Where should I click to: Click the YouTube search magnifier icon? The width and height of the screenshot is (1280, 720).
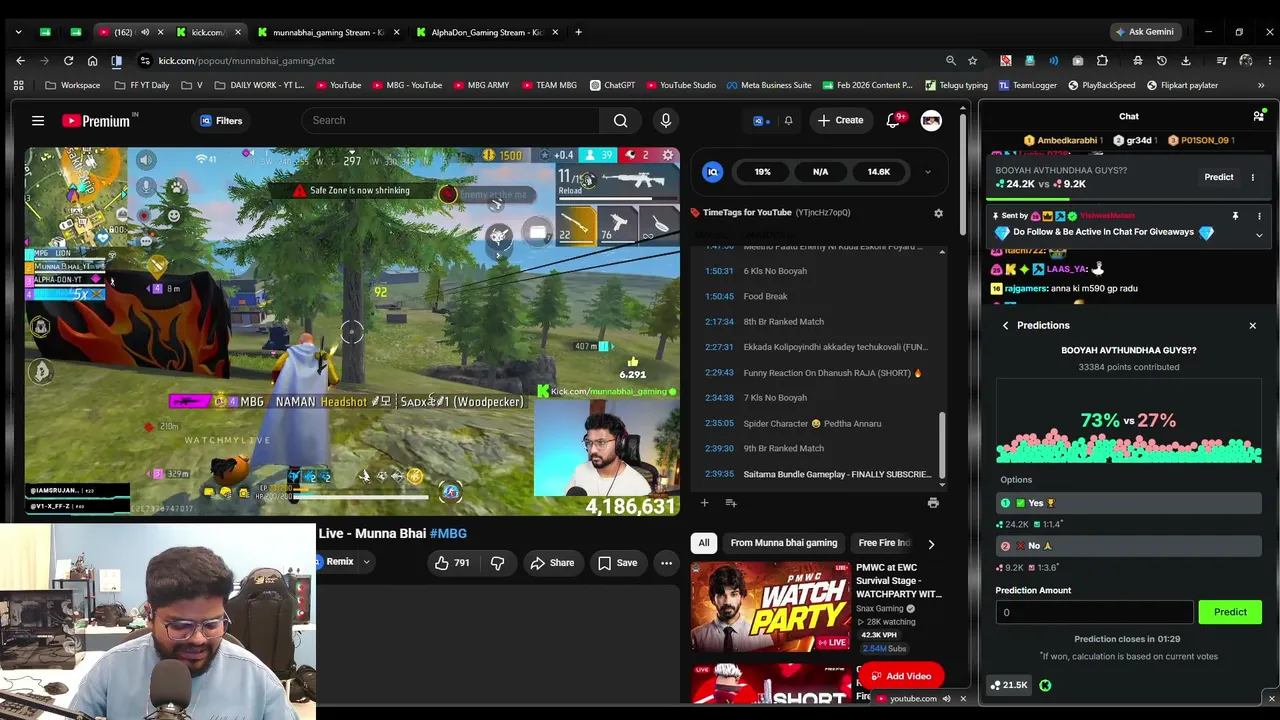(x=621, y=121)
